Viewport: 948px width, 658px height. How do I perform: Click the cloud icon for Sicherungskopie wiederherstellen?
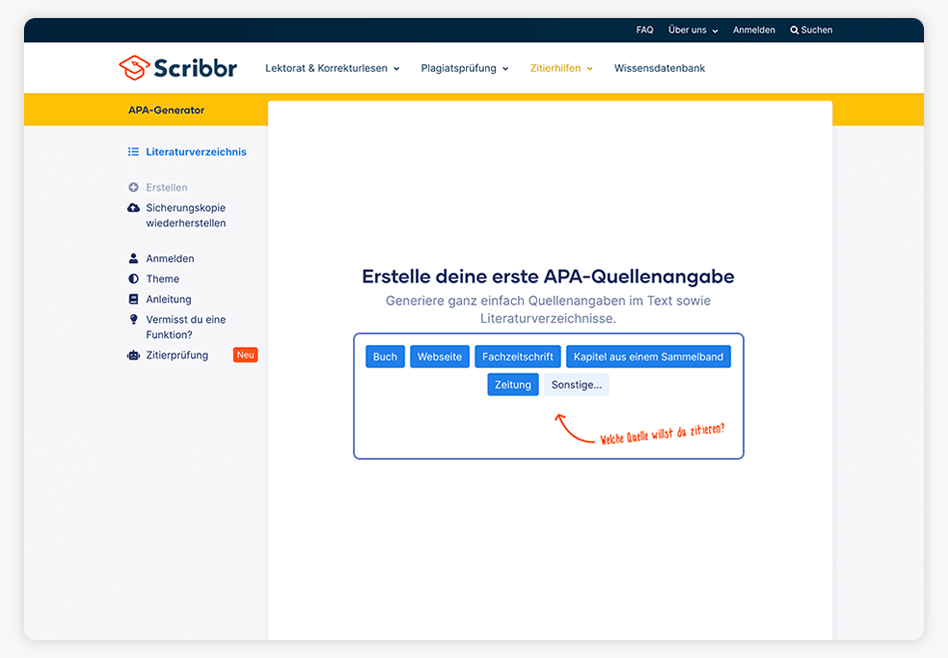click(133, 208)
